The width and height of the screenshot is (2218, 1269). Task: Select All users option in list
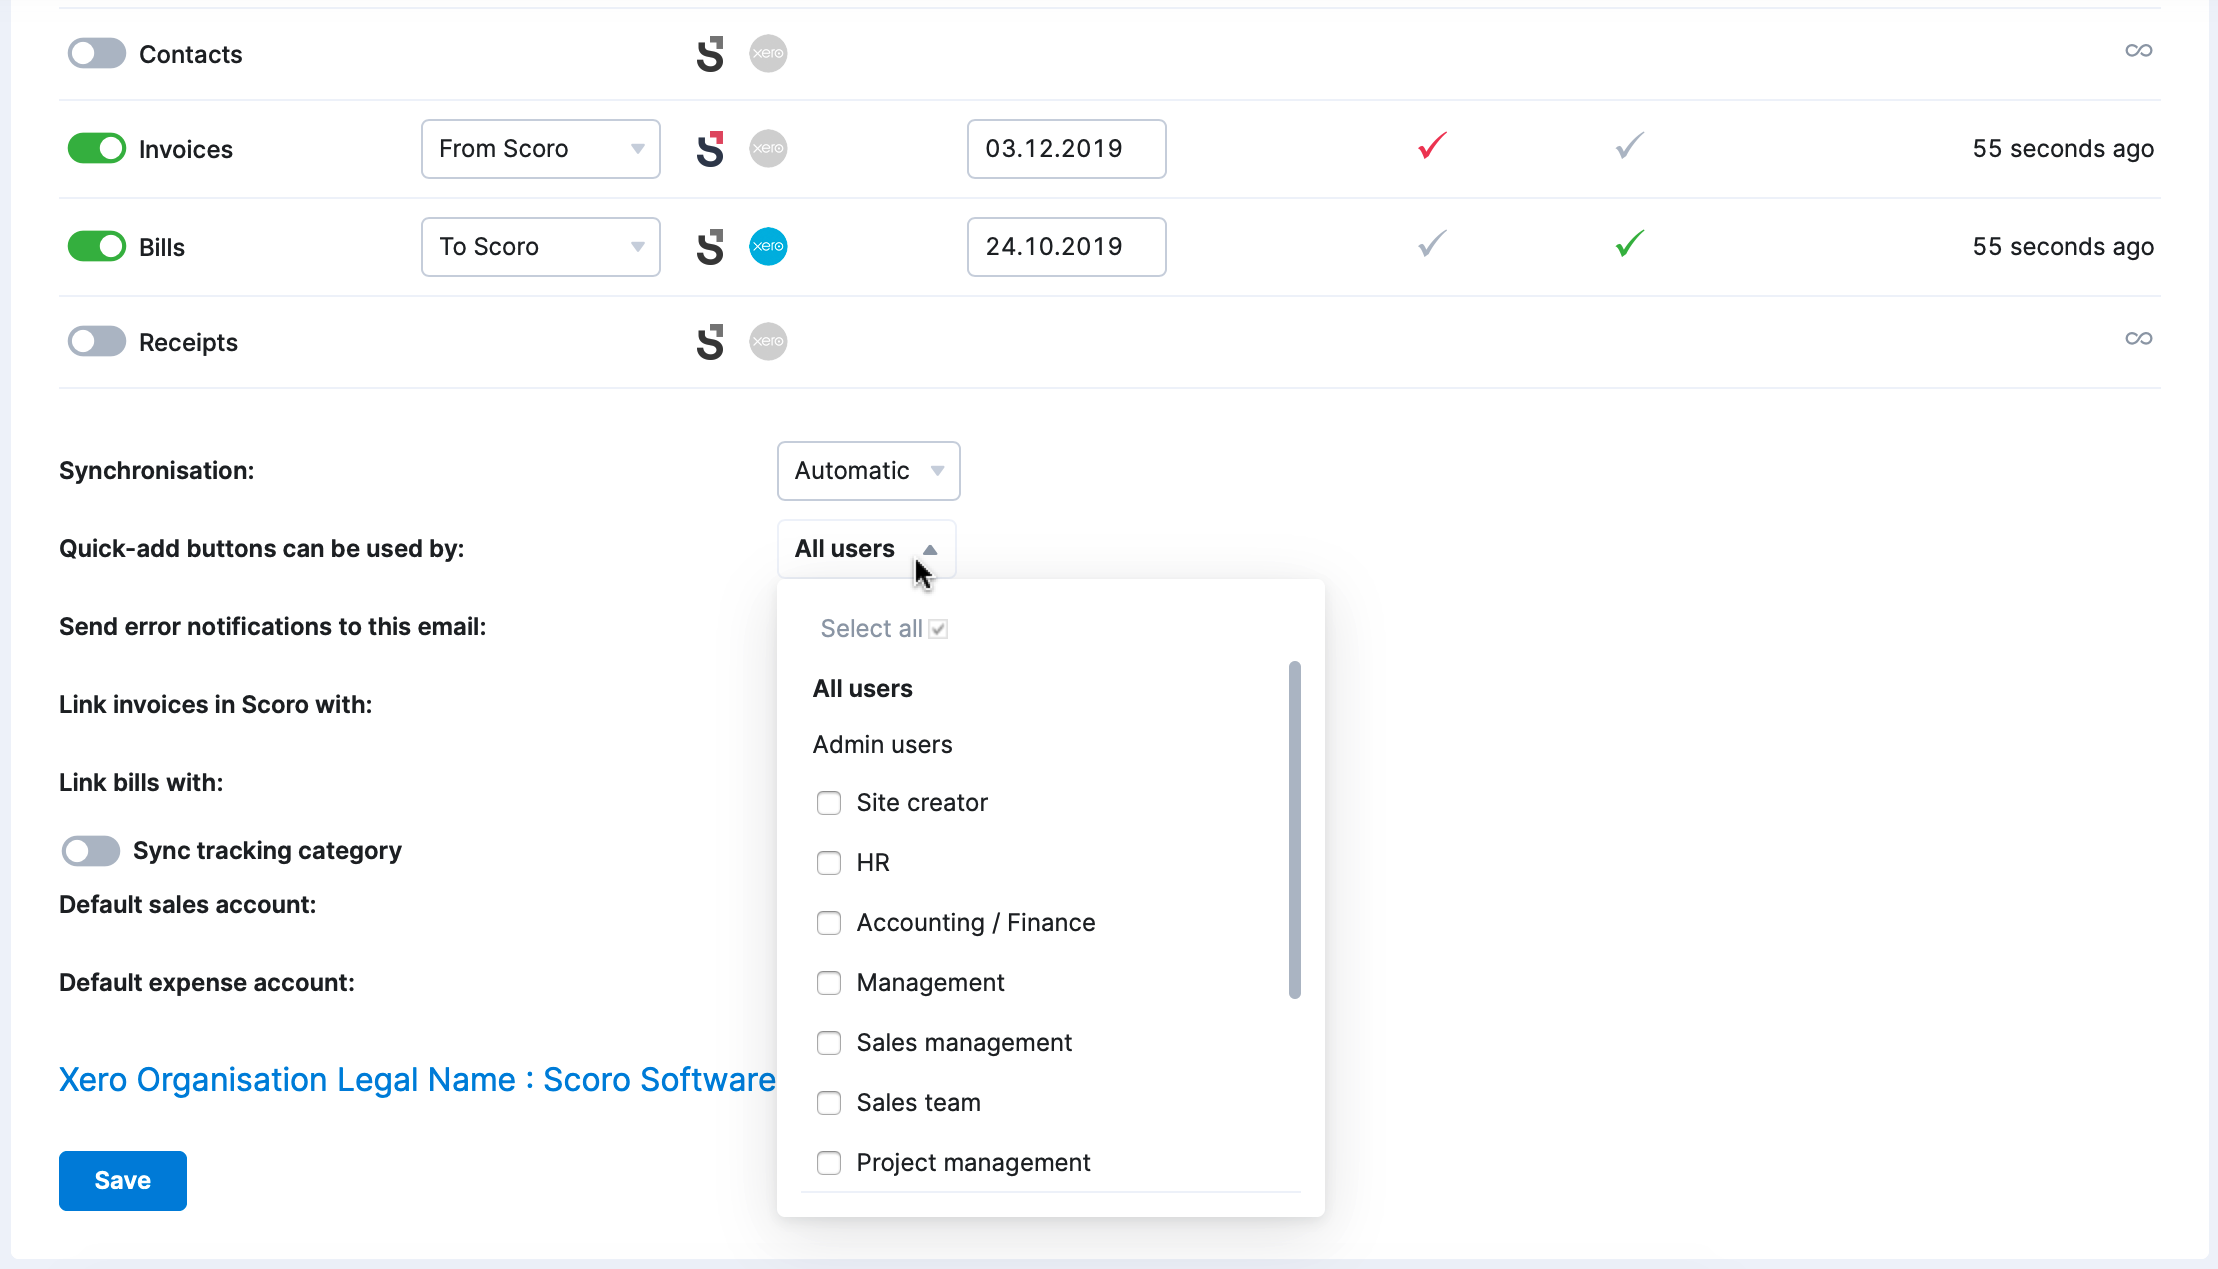tap(863, 689)
